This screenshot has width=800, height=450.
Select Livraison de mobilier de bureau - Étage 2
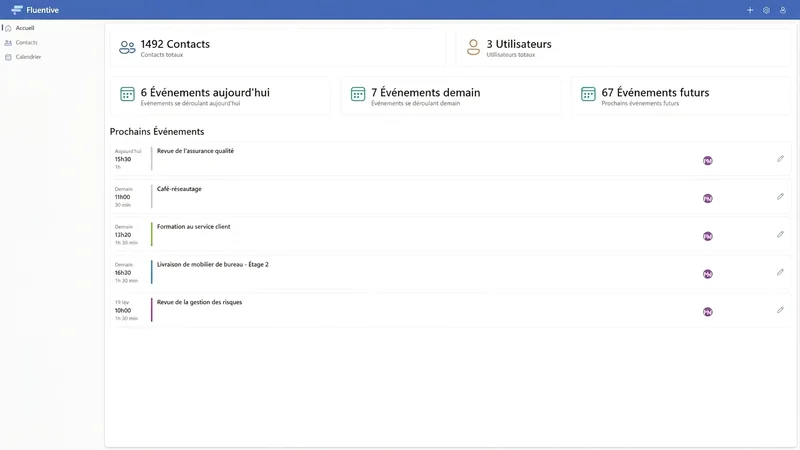[213, 264]
